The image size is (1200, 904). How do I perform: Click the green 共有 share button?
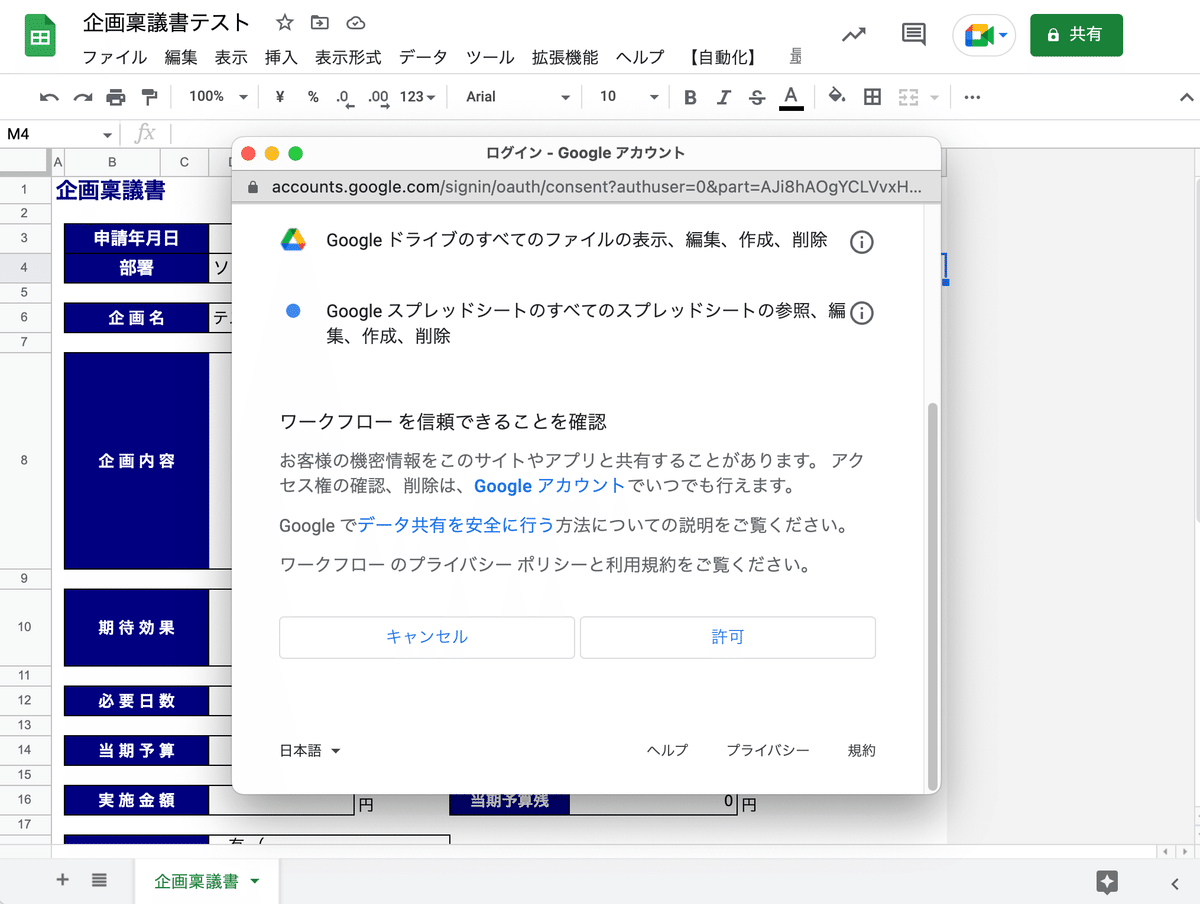pyautogui.click(x=1076, y=35)
